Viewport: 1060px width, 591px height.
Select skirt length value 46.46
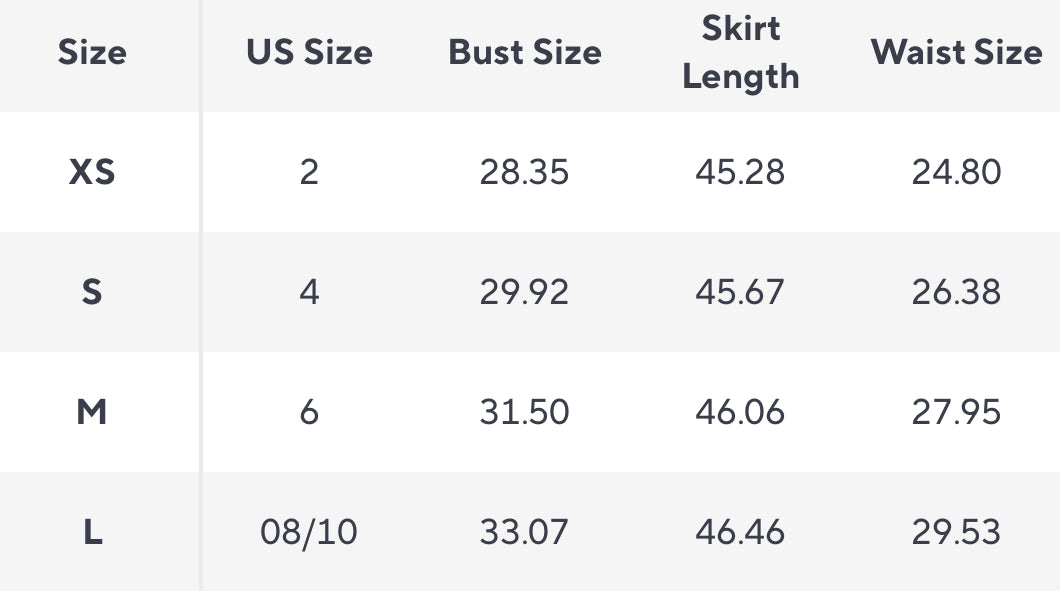[x=740, y=532]
